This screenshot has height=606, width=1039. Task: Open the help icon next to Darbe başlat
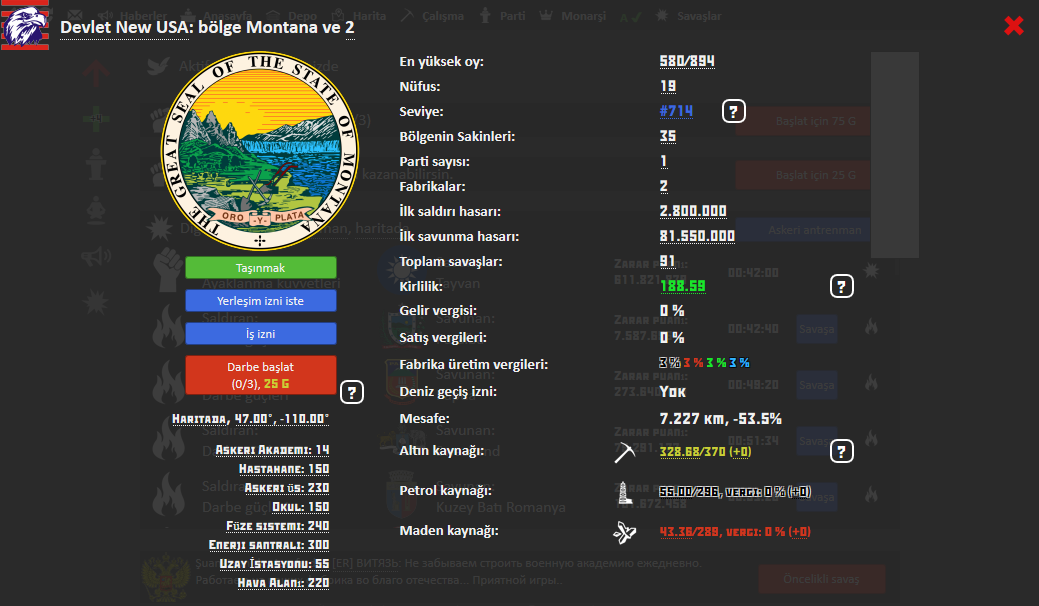point(351,392)
